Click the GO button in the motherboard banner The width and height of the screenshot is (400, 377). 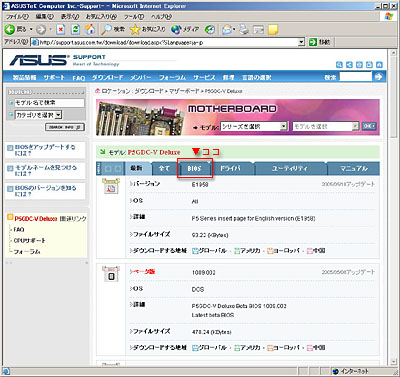[x=369, y=126]
